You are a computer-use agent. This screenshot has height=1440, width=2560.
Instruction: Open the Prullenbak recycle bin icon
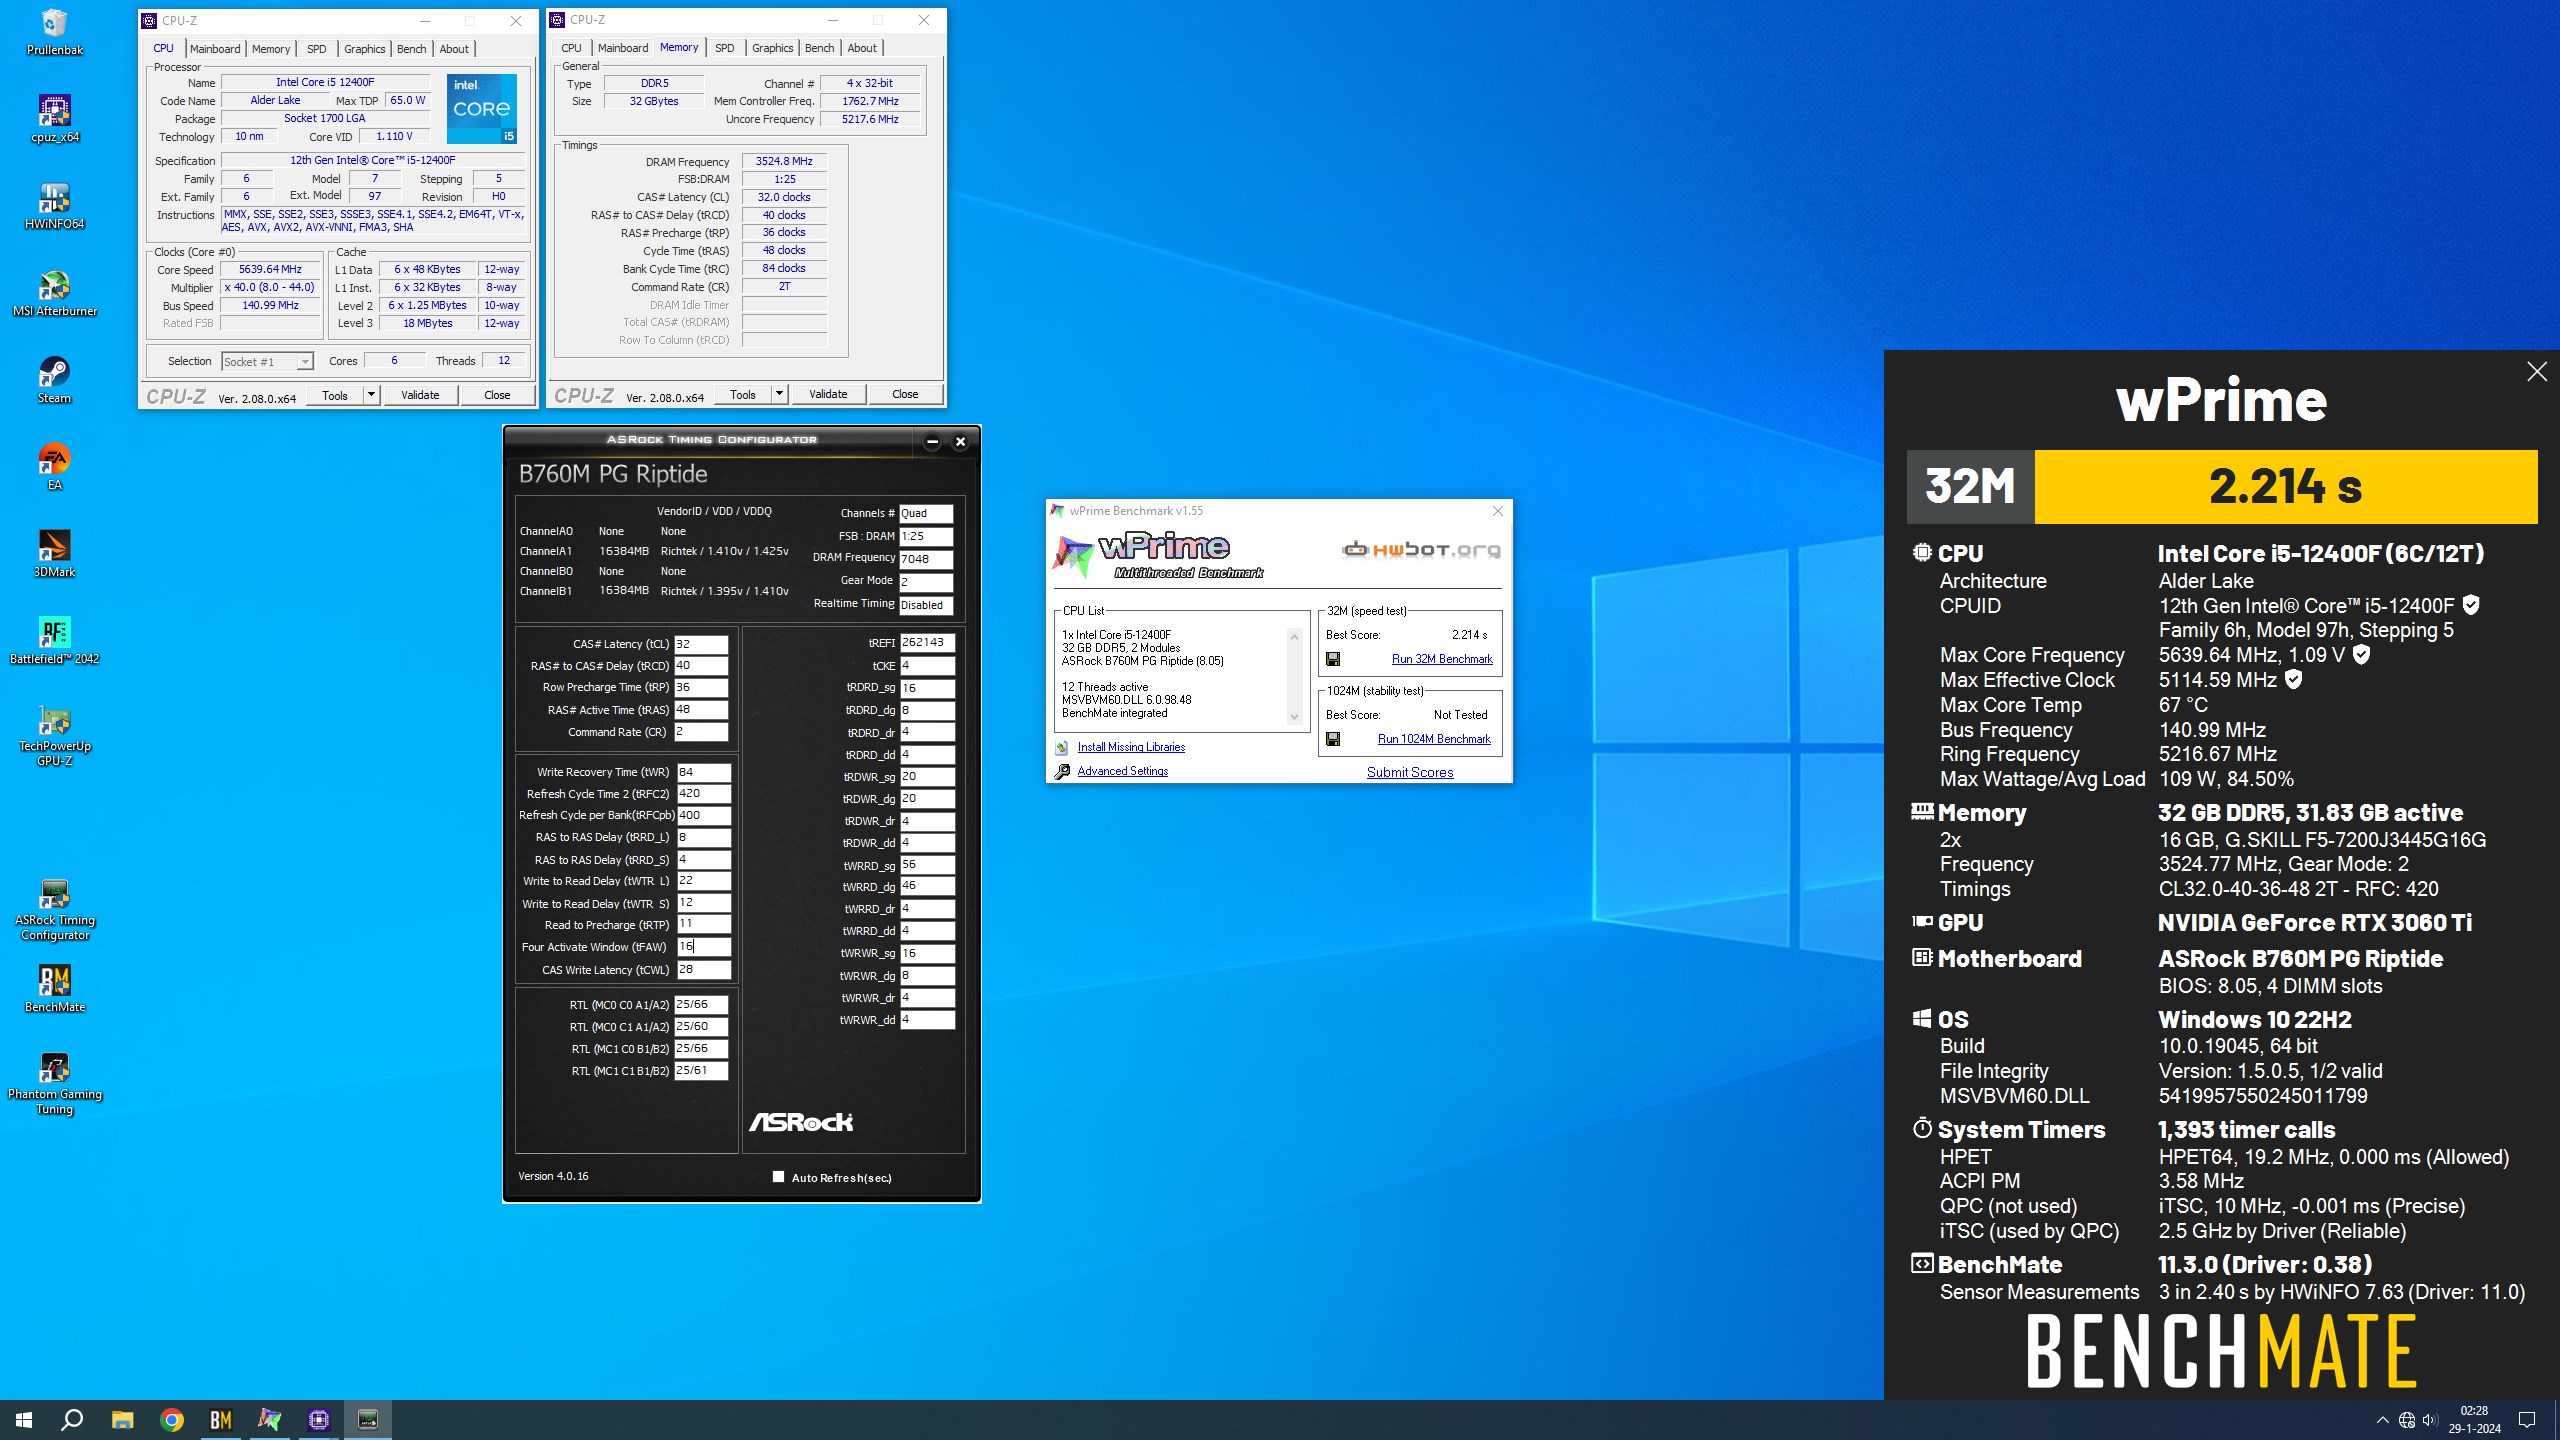click(x=54, y=32)
